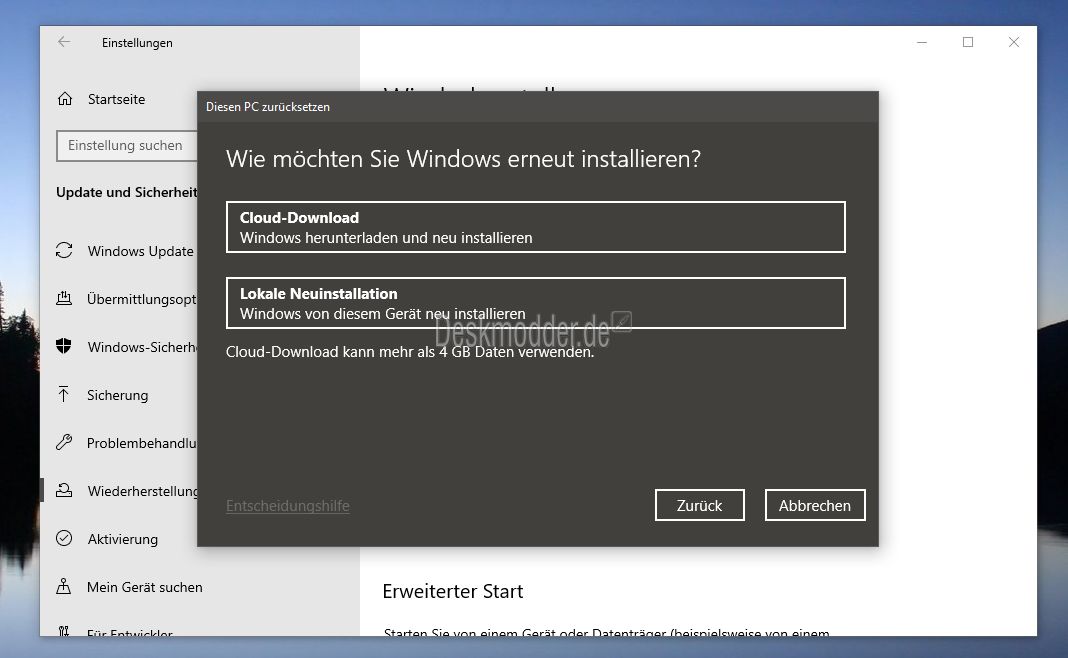Screen dimensions: 1068x658
Task: Close the Einstellungen window
Action: [x=1014, y=42]
